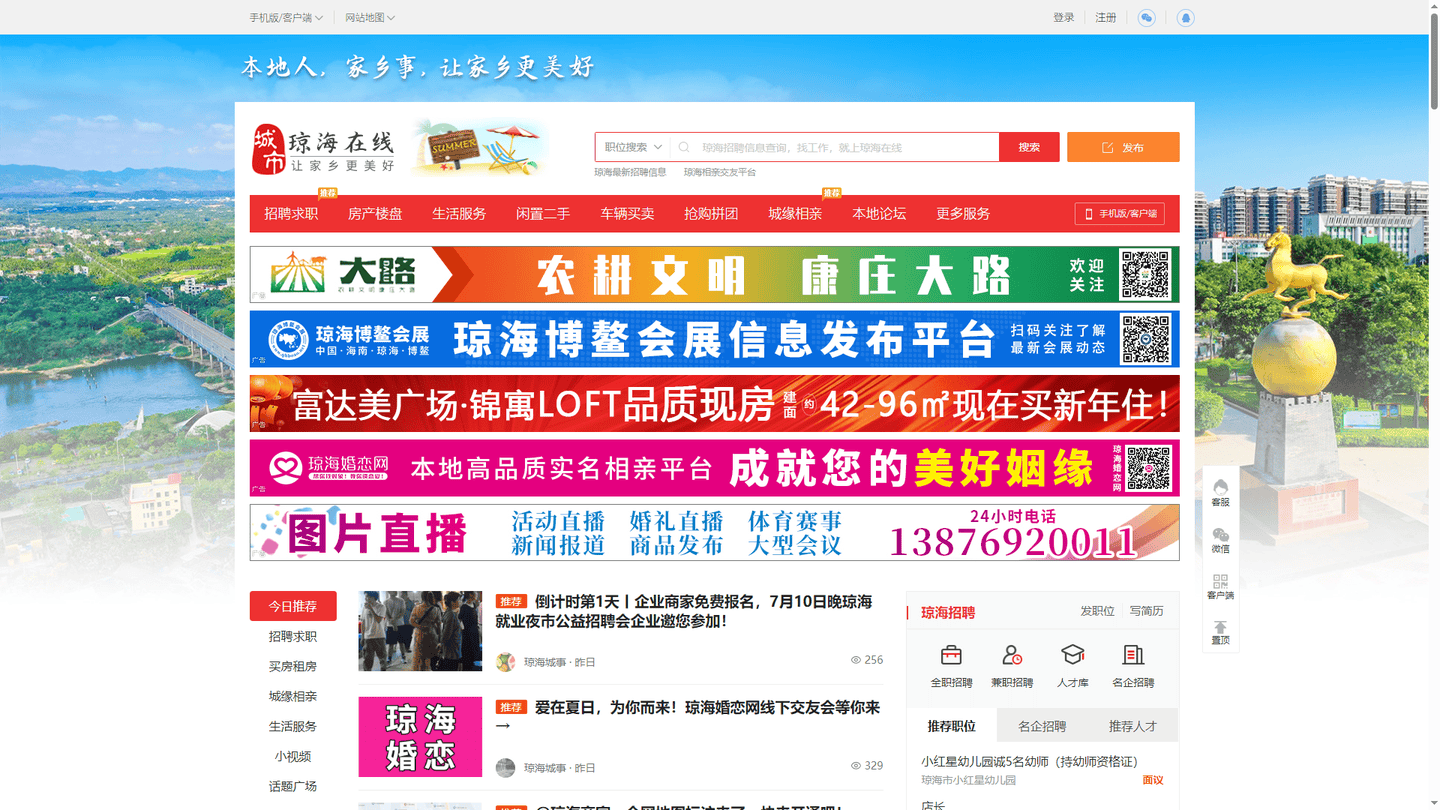Click the 客服 floating sidebar icon

click(x=1220, y=492)
